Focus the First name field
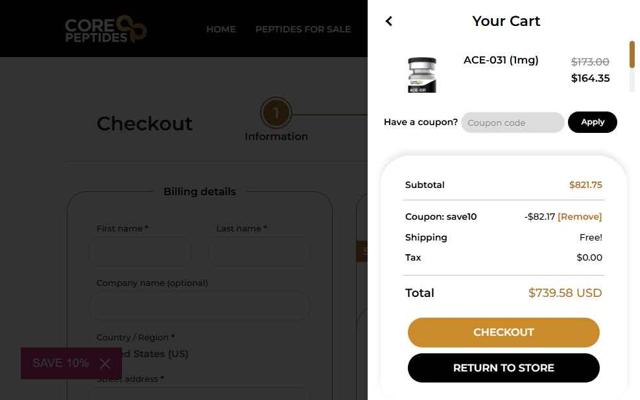This screenshot has width=640, height=400. pos(141,251)
